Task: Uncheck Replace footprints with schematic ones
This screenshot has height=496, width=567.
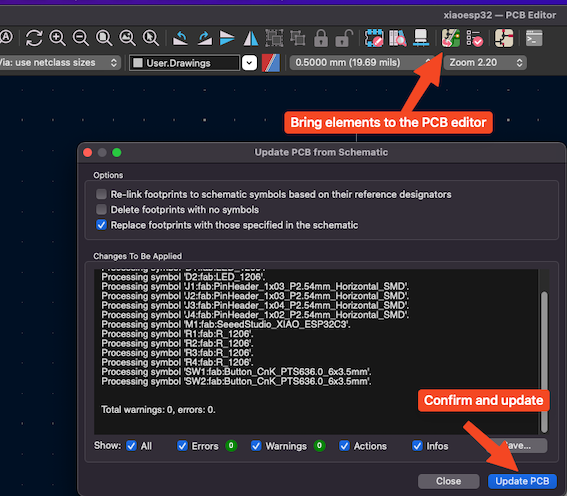Action: pyautogui.click(x=102, y=225)
